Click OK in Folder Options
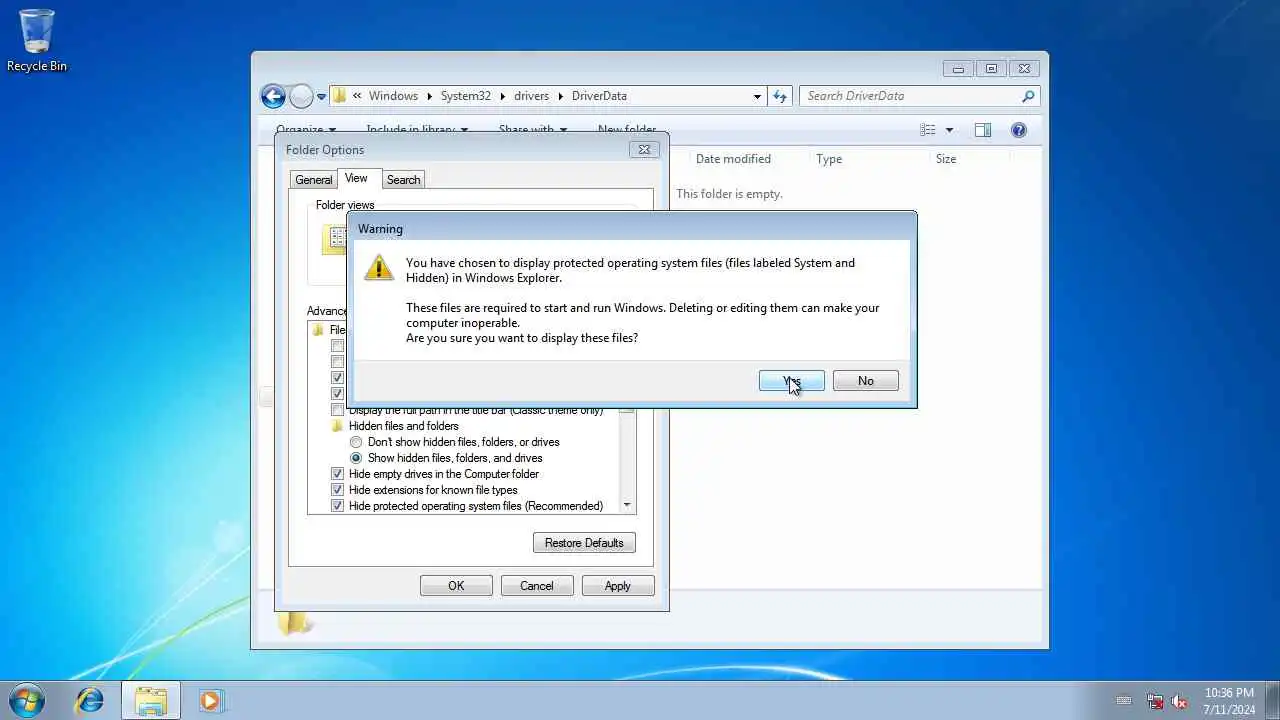The height and width of the screenshot is (720, 1280). coord(456,586)
